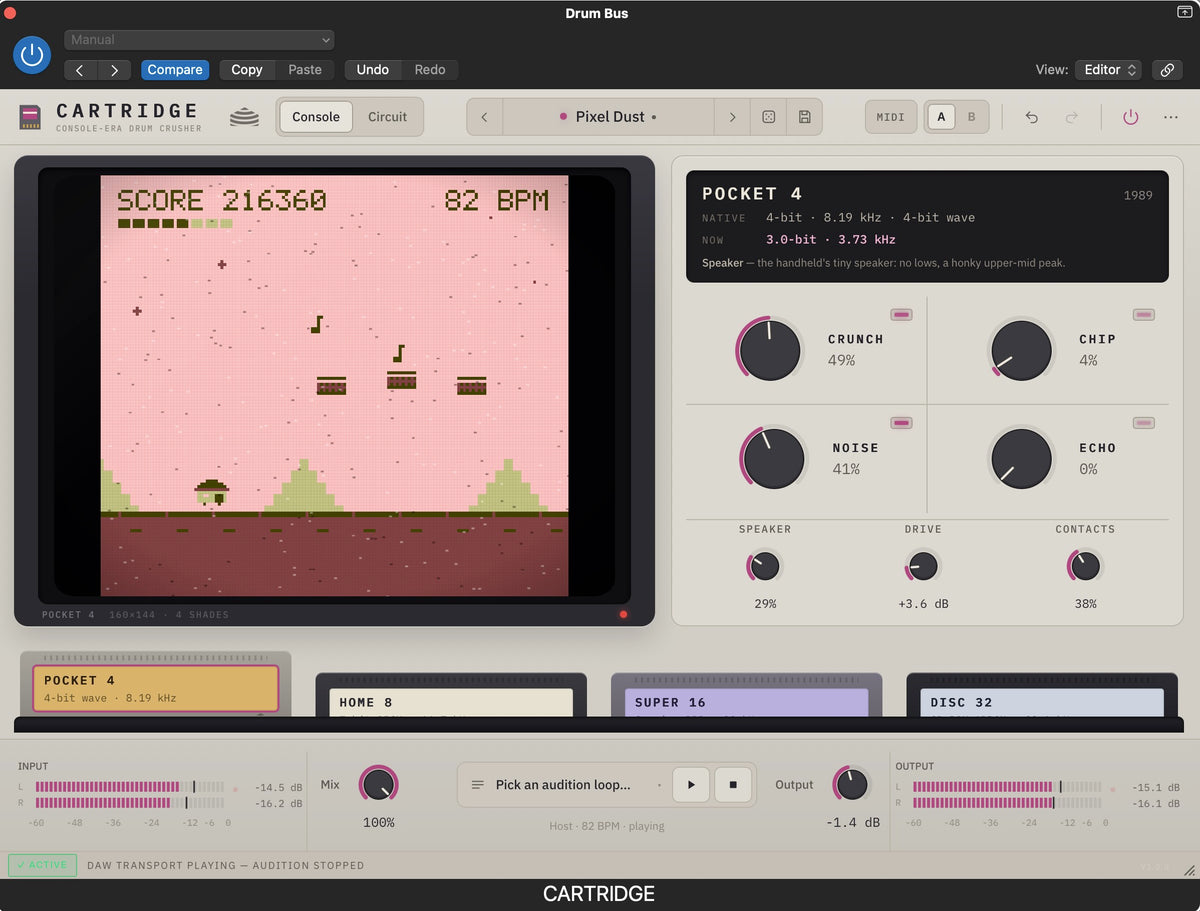Click the 49% Crunch value
The image size is (1200, 911).
pyautogui.click(x=841, y=360)
